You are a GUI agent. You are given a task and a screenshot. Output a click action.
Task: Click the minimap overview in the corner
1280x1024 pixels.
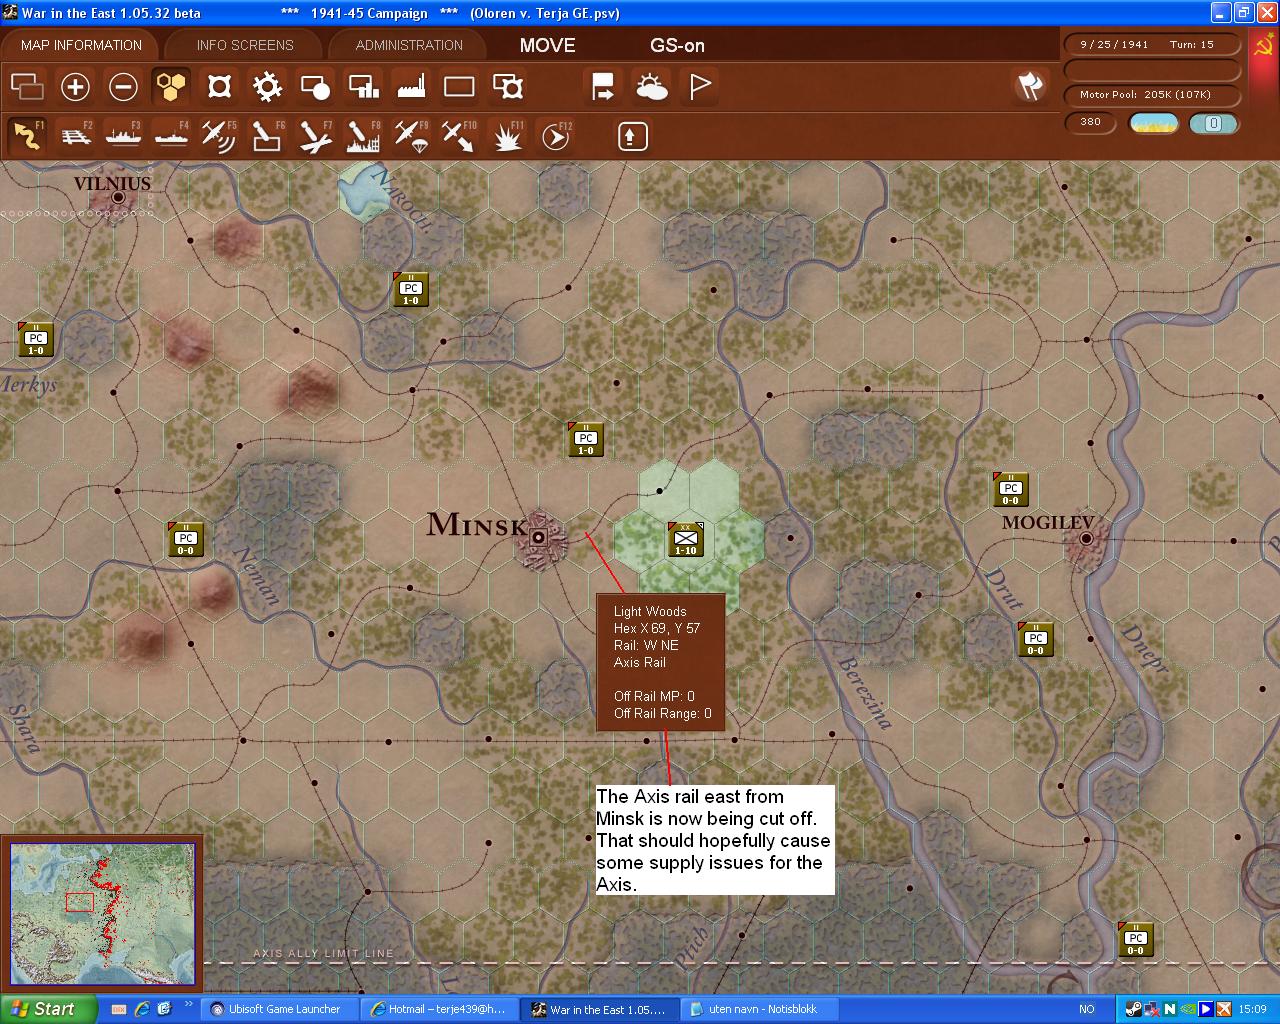pos(102,913)
